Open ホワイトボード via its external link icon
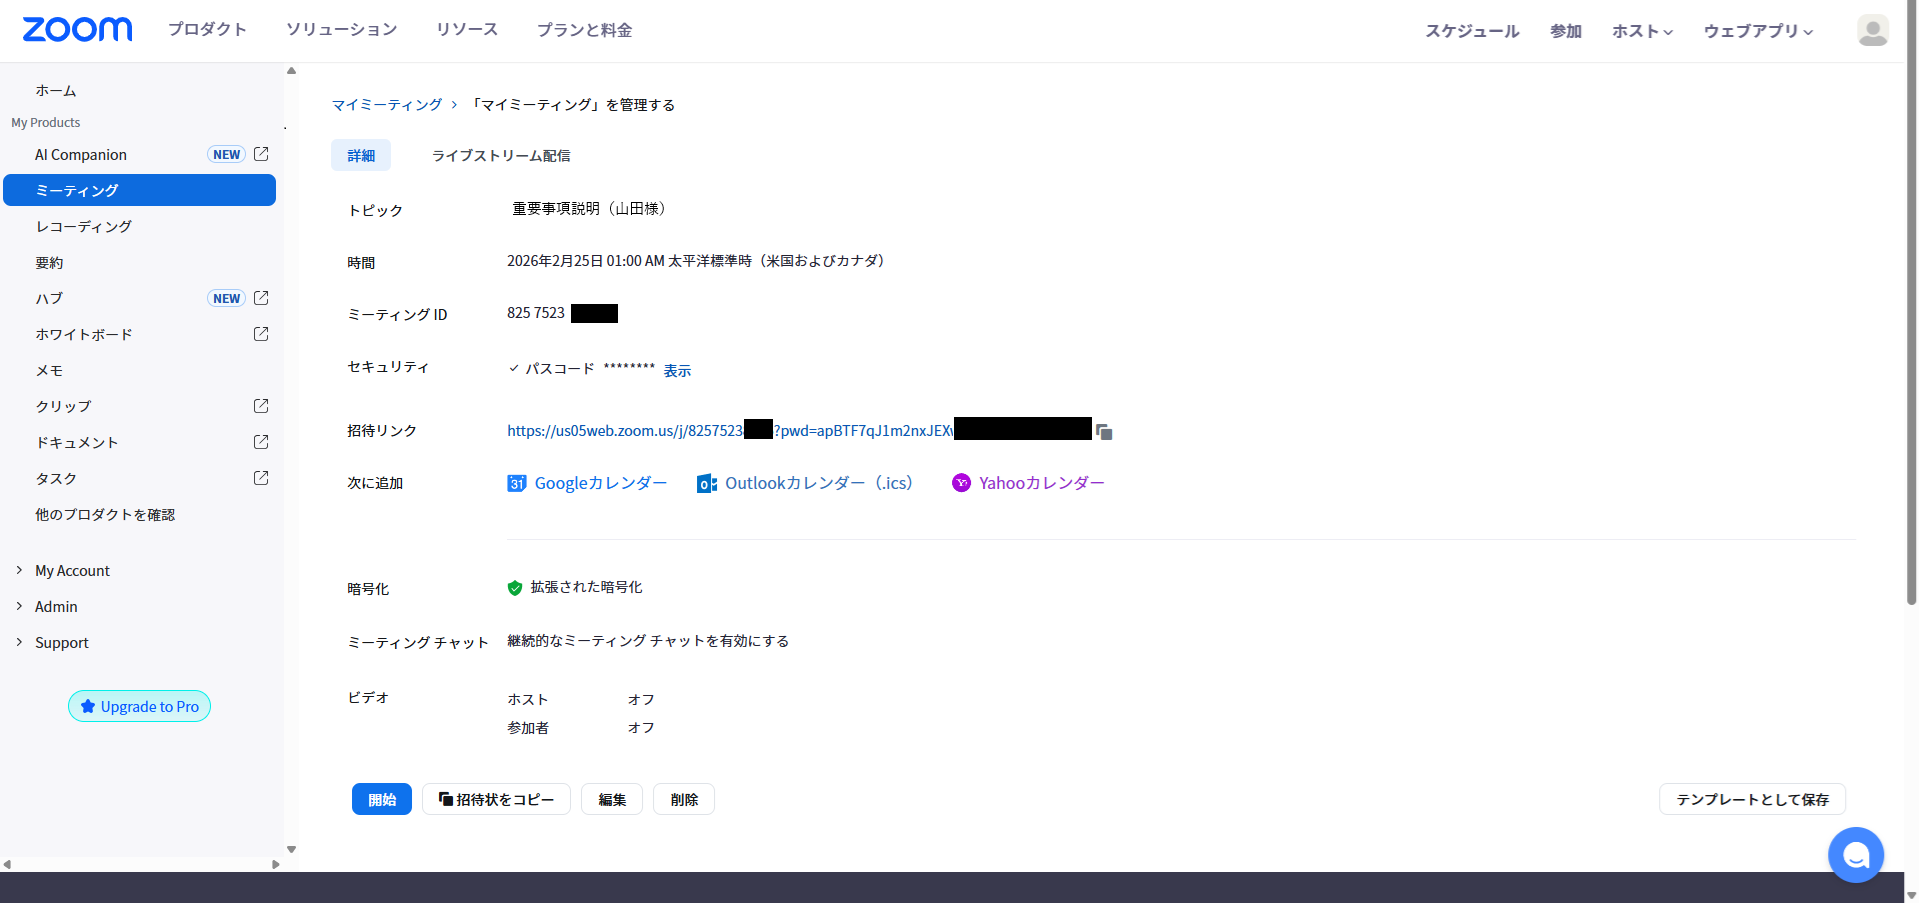The height and width of the screenshot is (903, 1919). 260,334
